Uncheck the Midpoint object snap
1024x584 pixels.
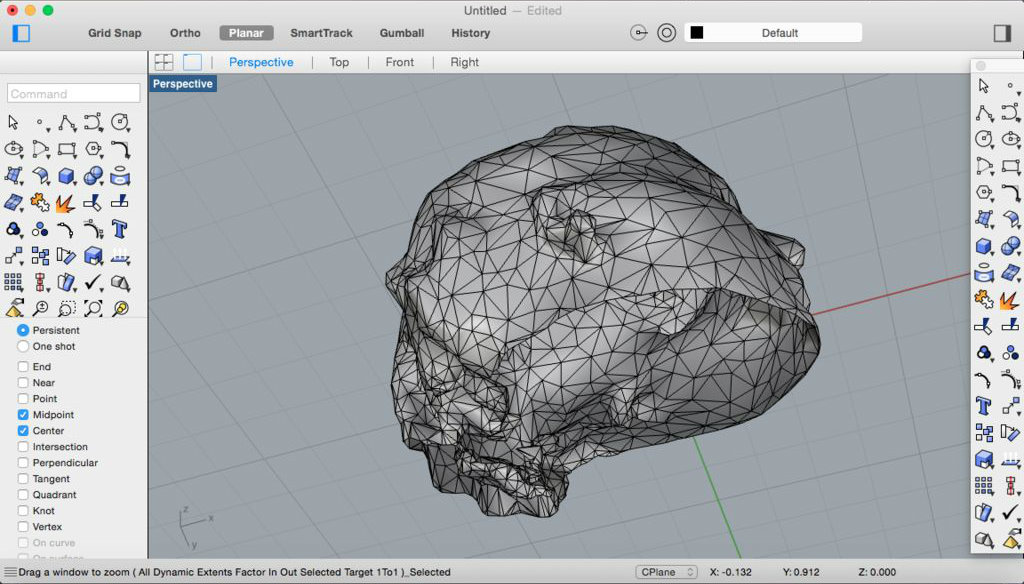[x=23, y=415]
